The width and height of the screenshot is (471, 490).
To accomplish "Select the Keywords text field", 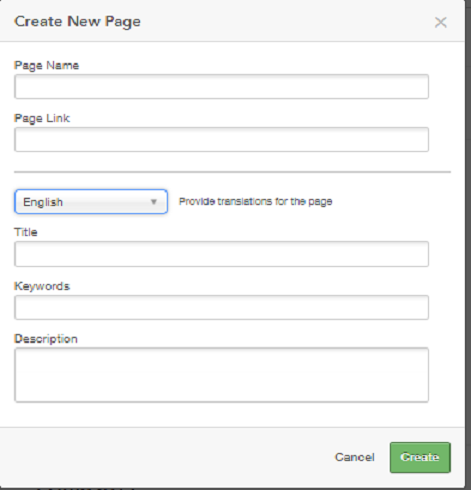I will tap(221, 307).
